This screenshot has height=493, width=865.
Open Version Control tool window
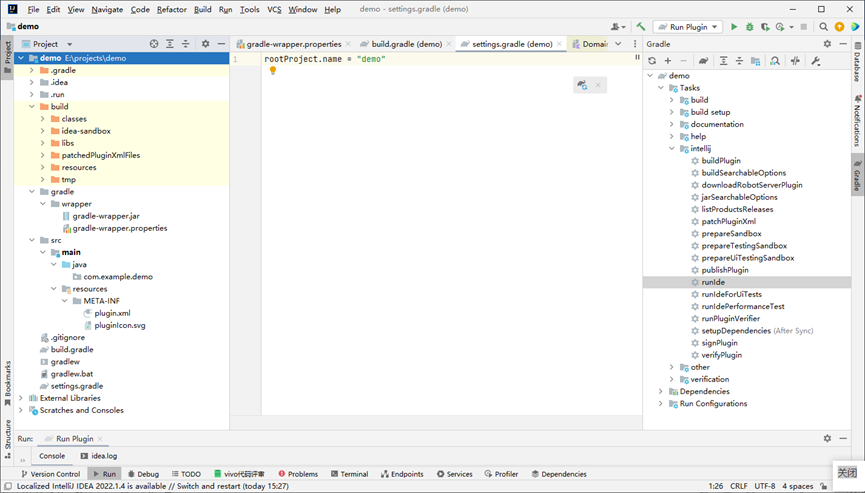[50, 474]
